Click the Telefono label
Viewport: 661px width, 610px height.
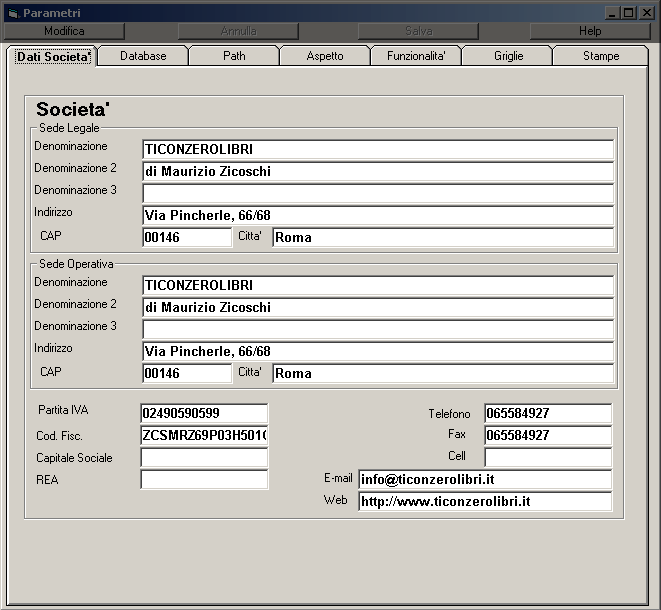[449, 414]
